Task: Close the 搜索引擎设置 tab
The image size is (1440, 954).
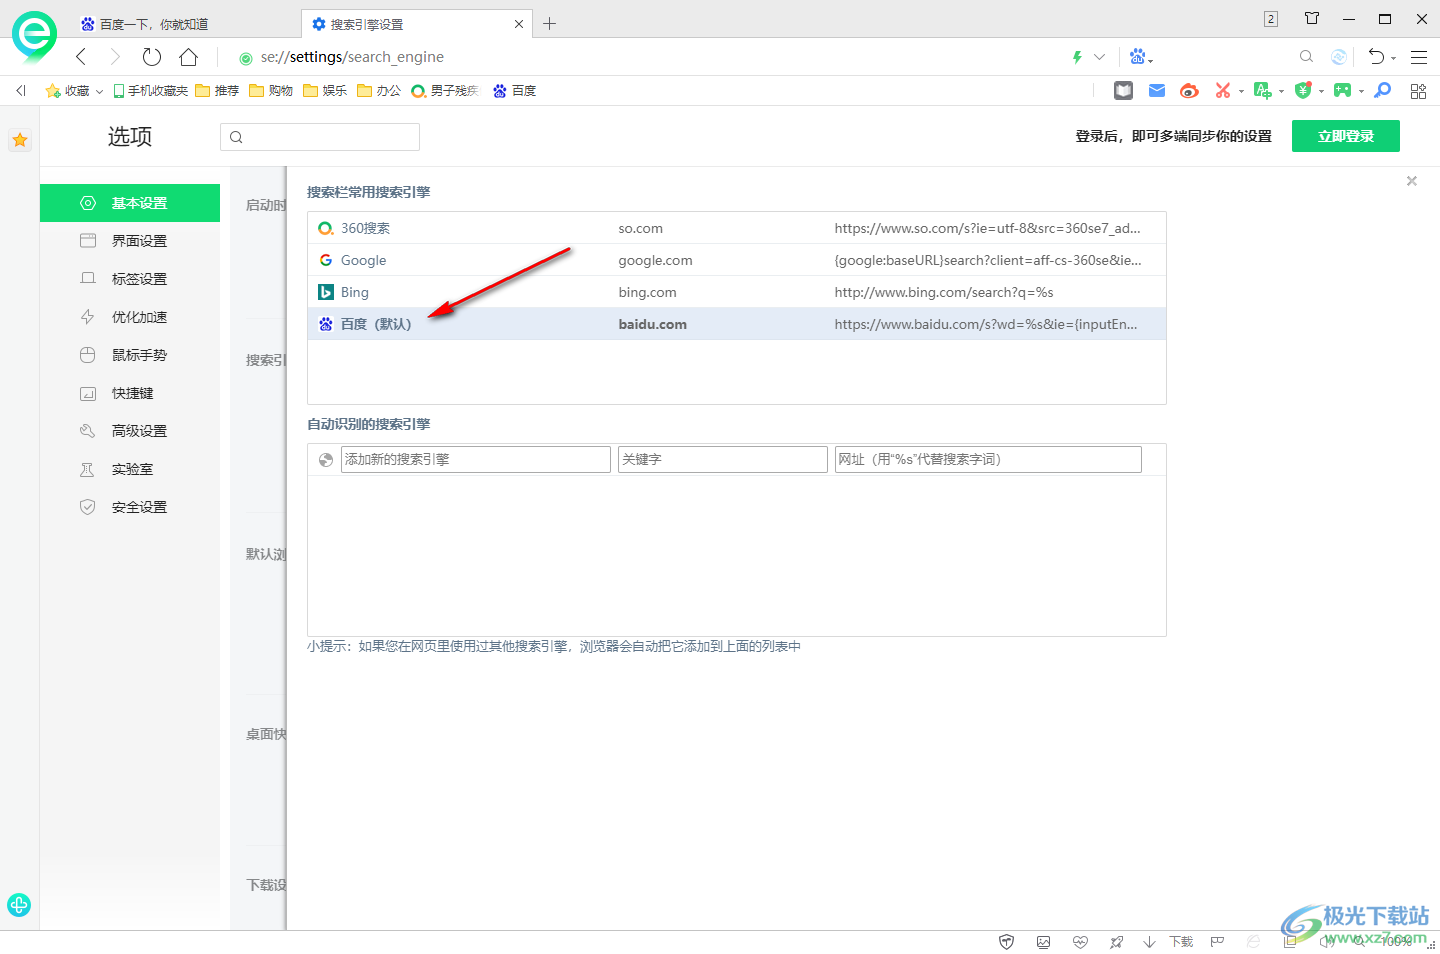Action: (x=519, y=24)
